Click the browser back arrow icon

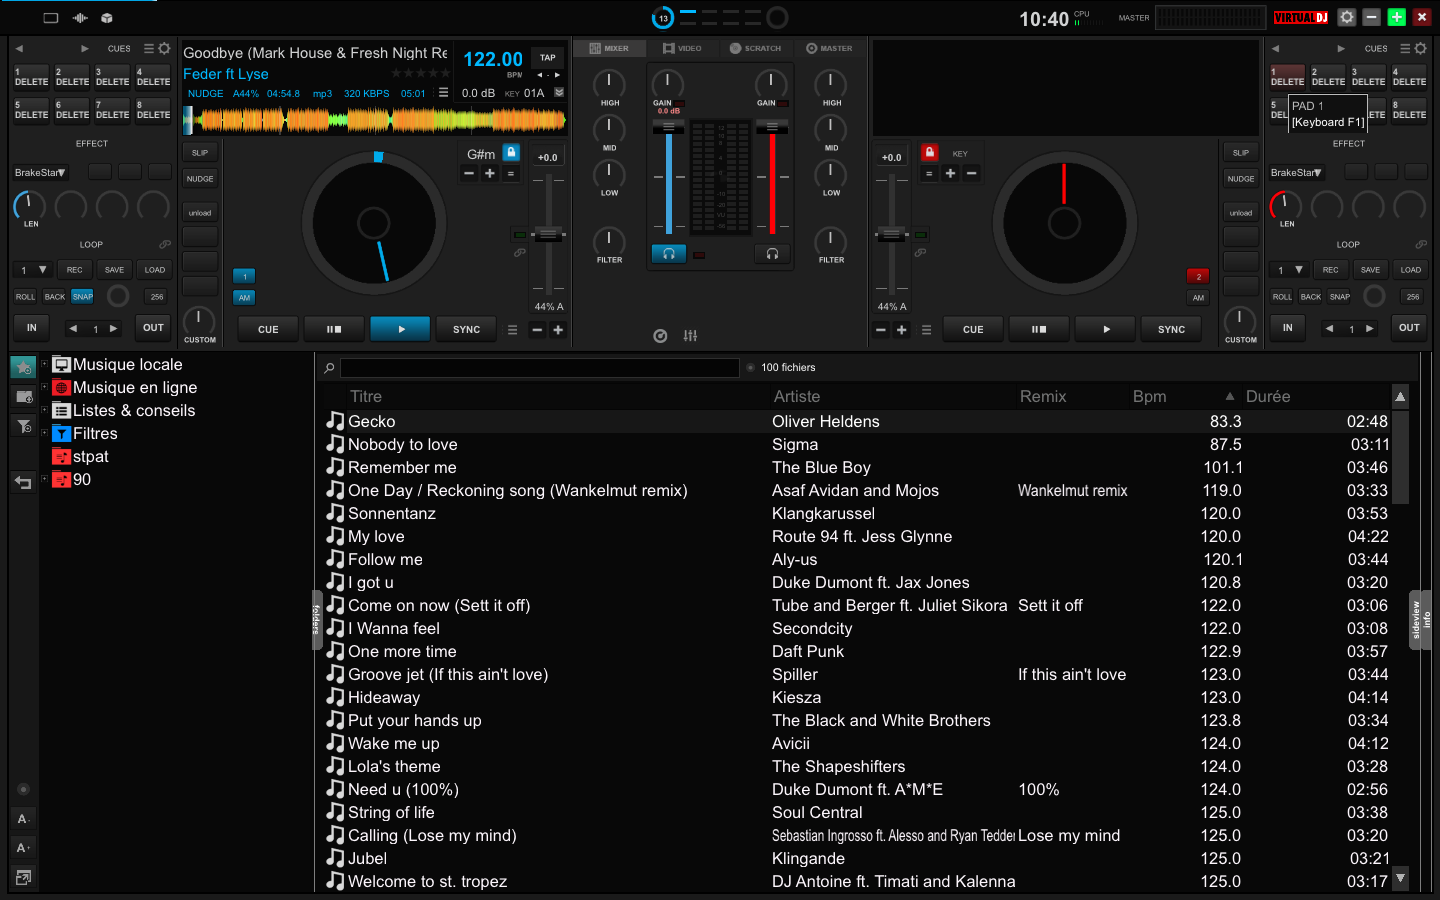point(24,483)
